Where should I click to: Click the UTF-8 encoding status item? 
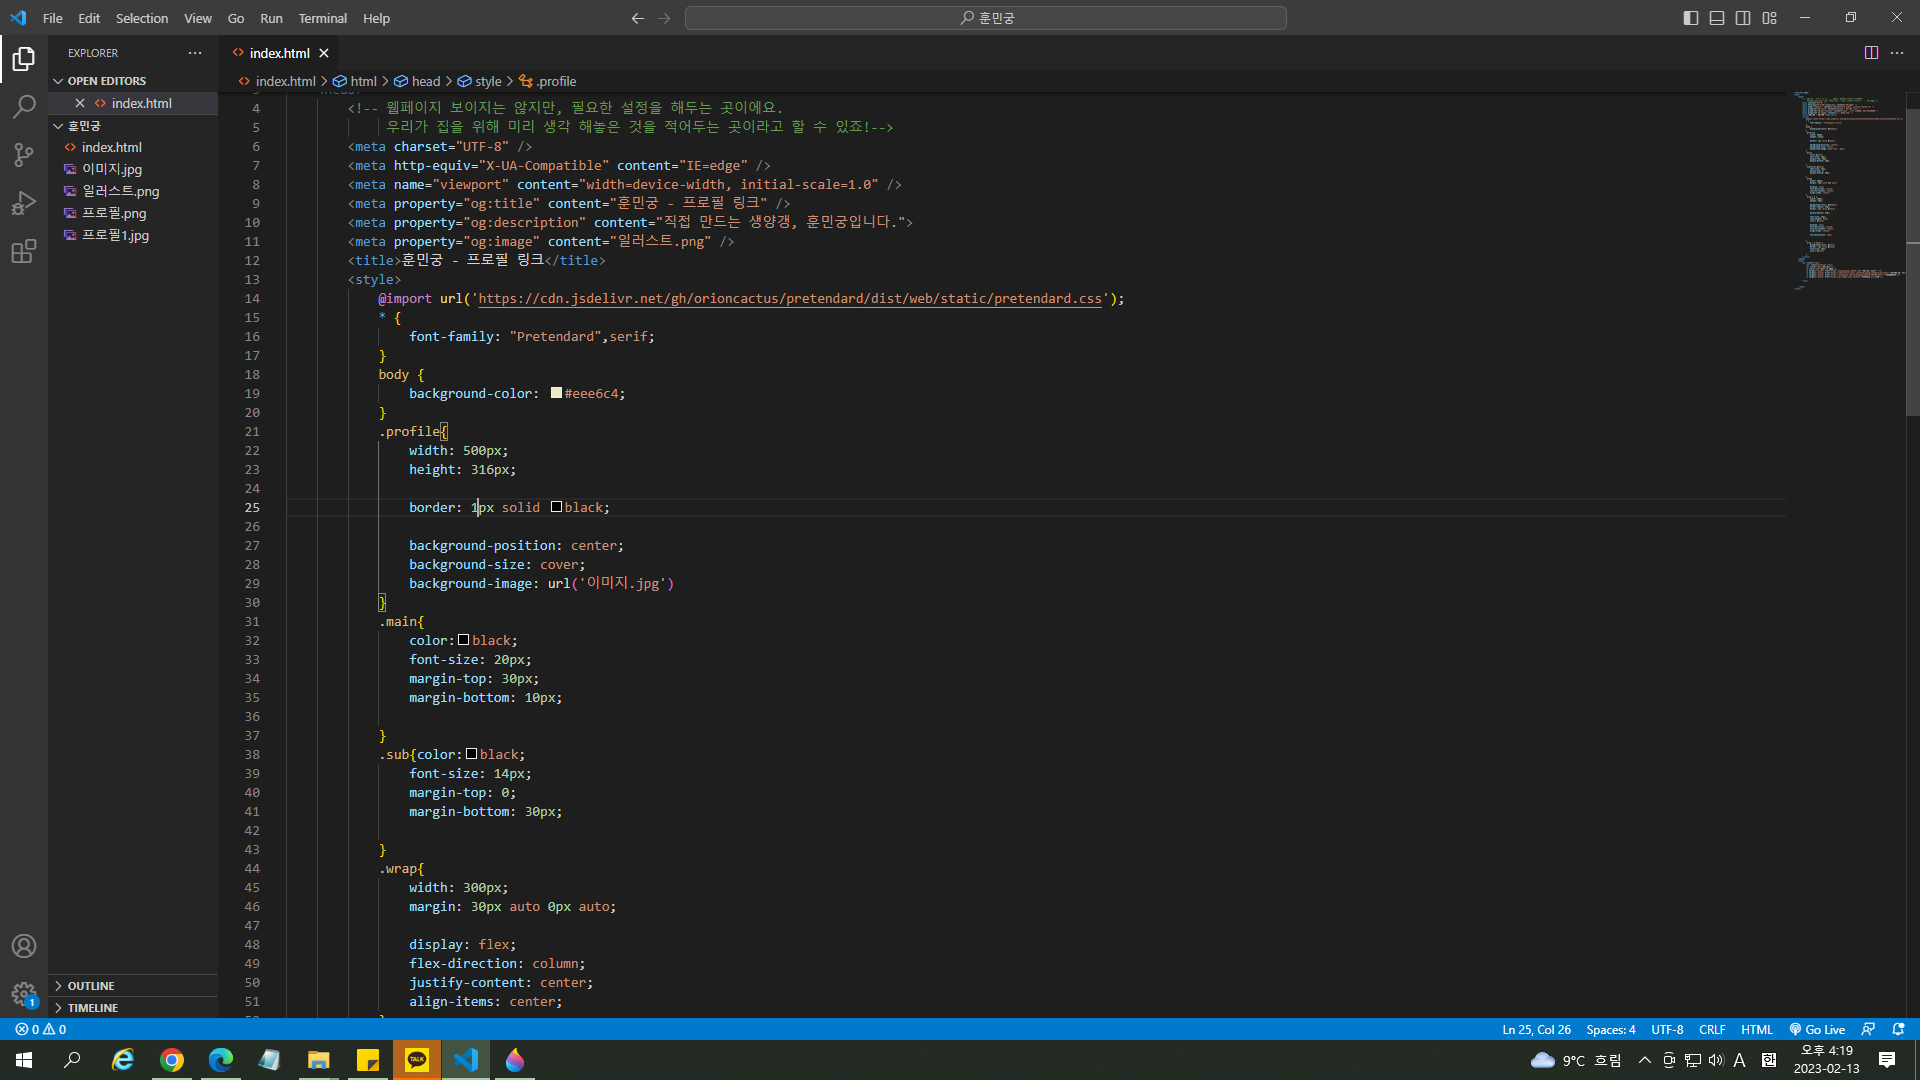point(1667,1029)
